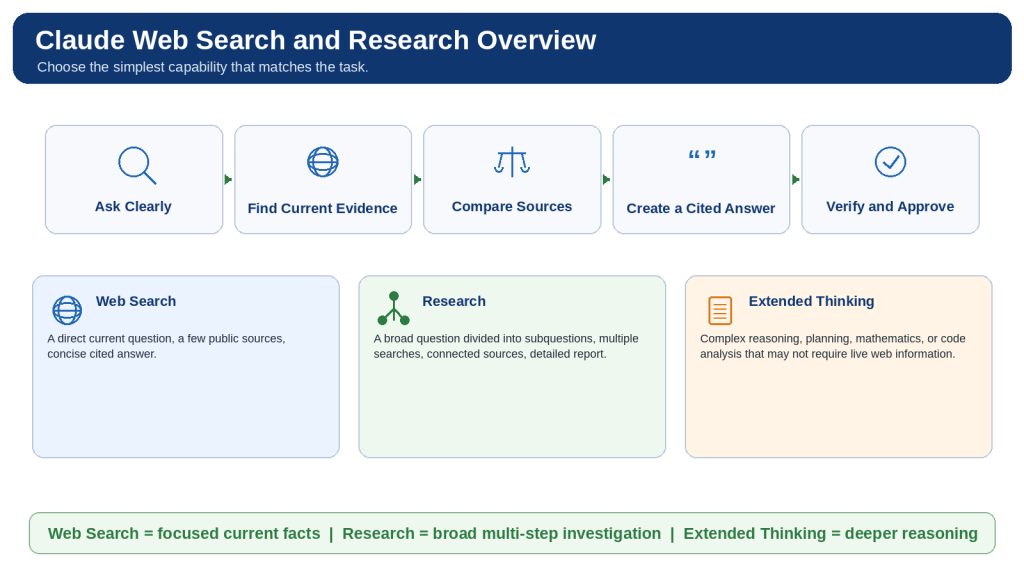Select the Create a Cited Answer step label
The image size is (1024, 576).
(x=701, y=208)
